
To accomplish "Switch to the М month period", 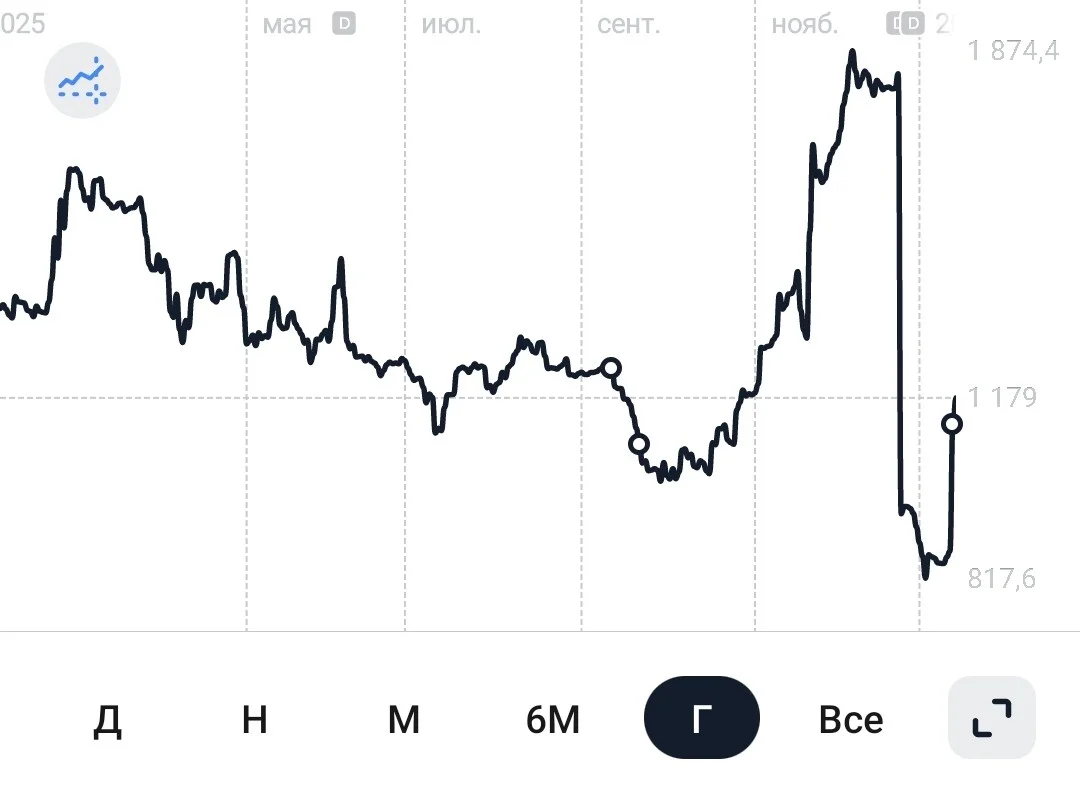I will pyautogui.click(x=404, y=720).
